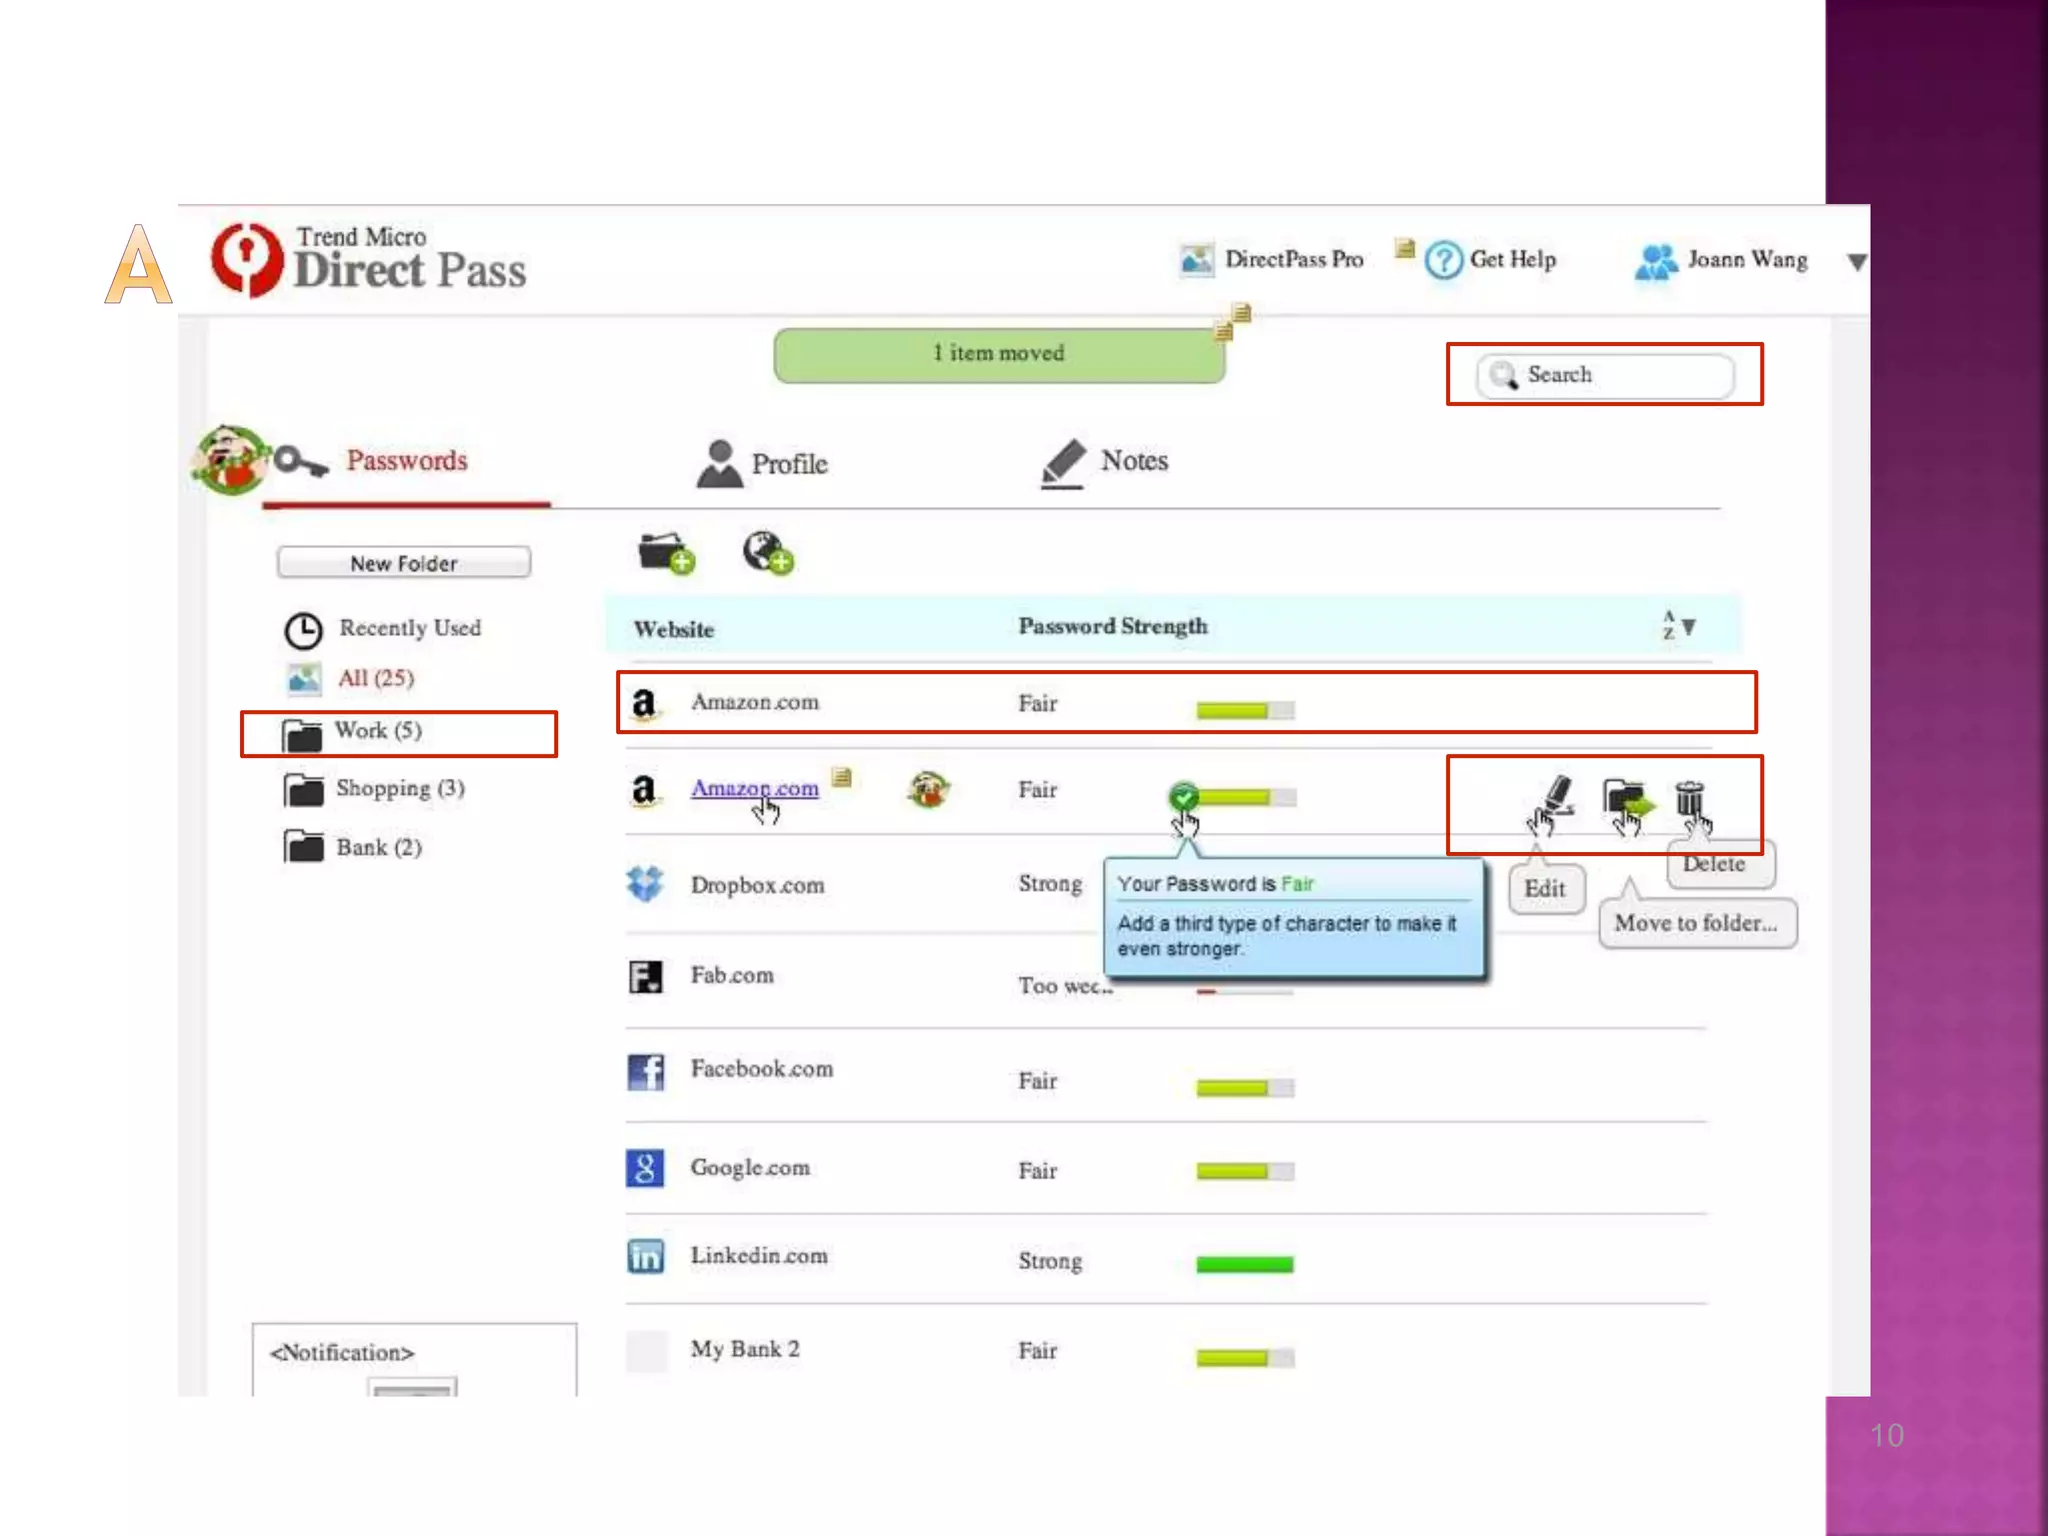The image size is (2048, 1536).
Task: Open the Joann Wang account dropdown arrow
Action: (1856, 262)
